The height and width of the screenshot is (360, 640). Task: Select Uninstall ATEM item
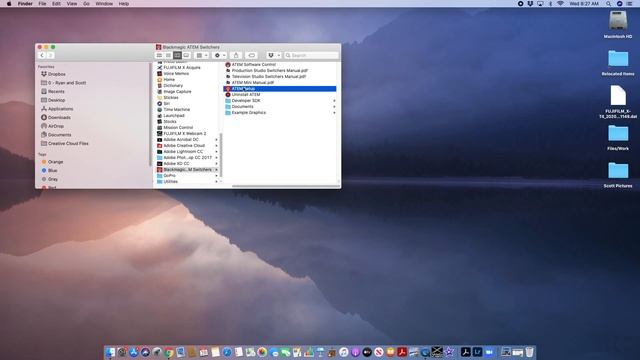coord(246,94)
